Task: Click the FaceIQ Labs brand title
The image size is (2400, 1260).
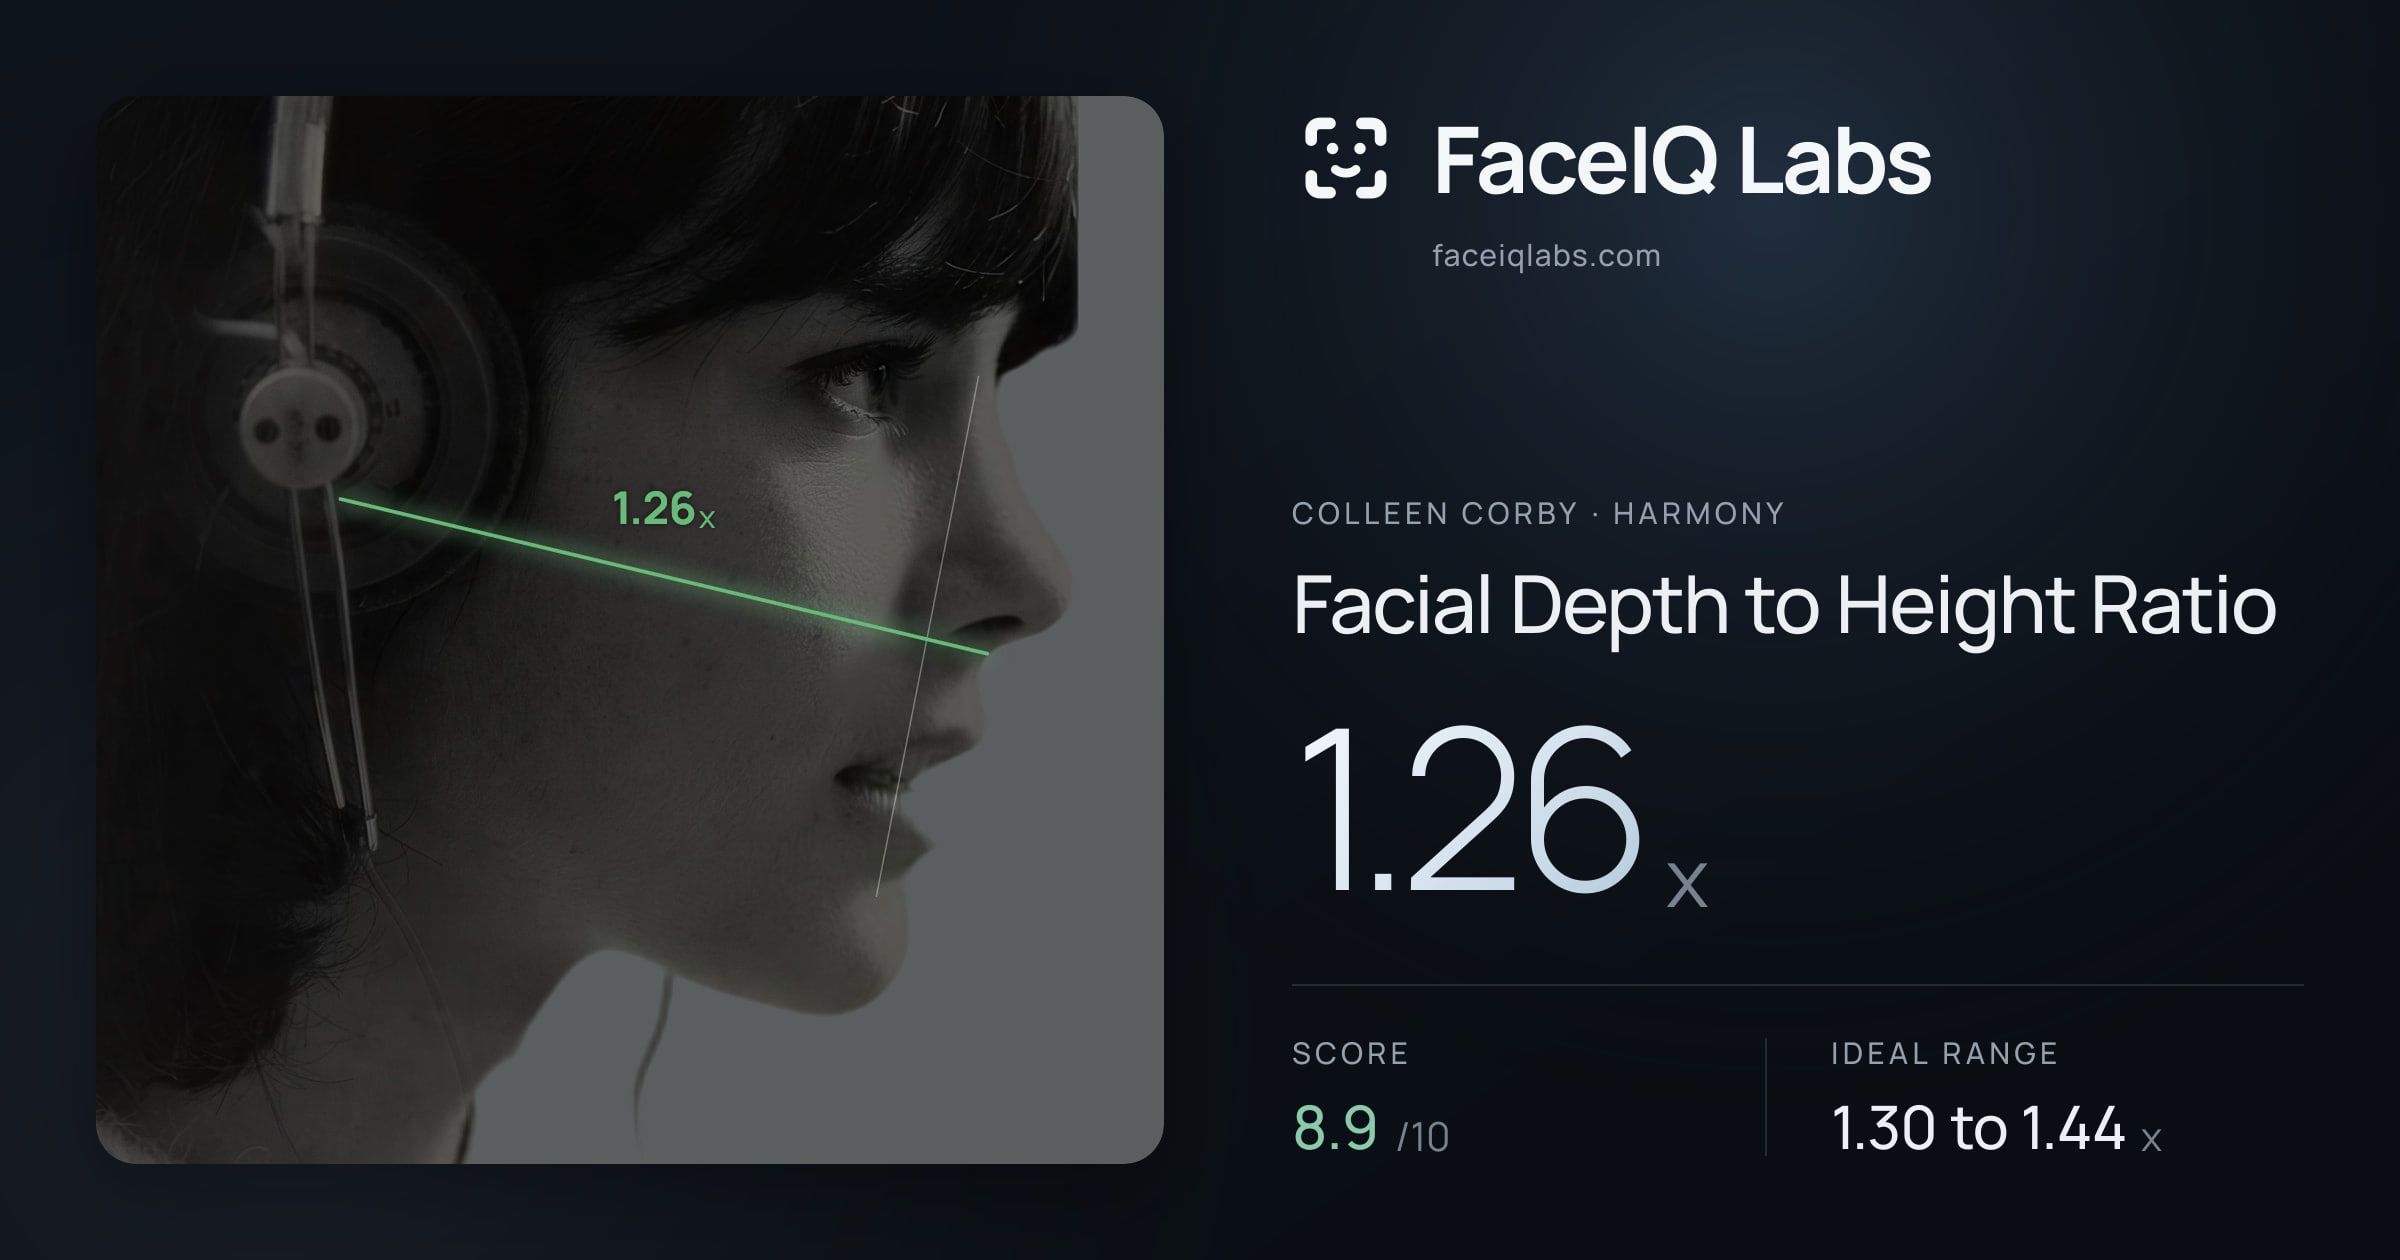Action: point(1682,160)
